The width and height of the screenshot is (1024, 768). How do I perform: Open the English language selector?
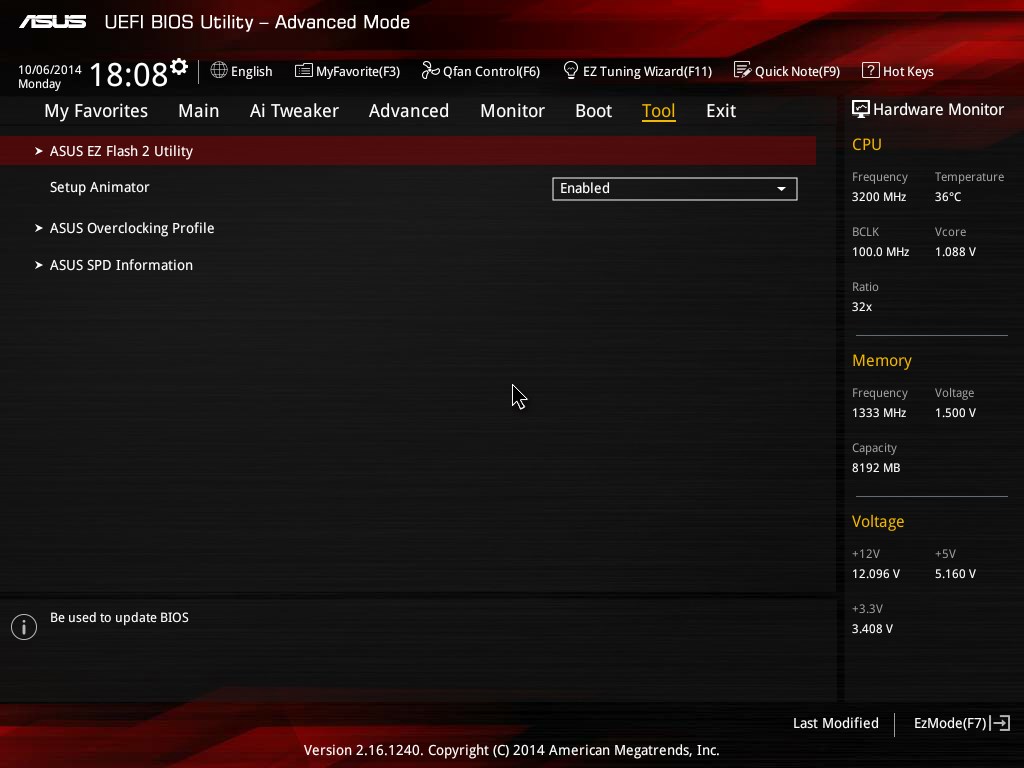point(241,71)
